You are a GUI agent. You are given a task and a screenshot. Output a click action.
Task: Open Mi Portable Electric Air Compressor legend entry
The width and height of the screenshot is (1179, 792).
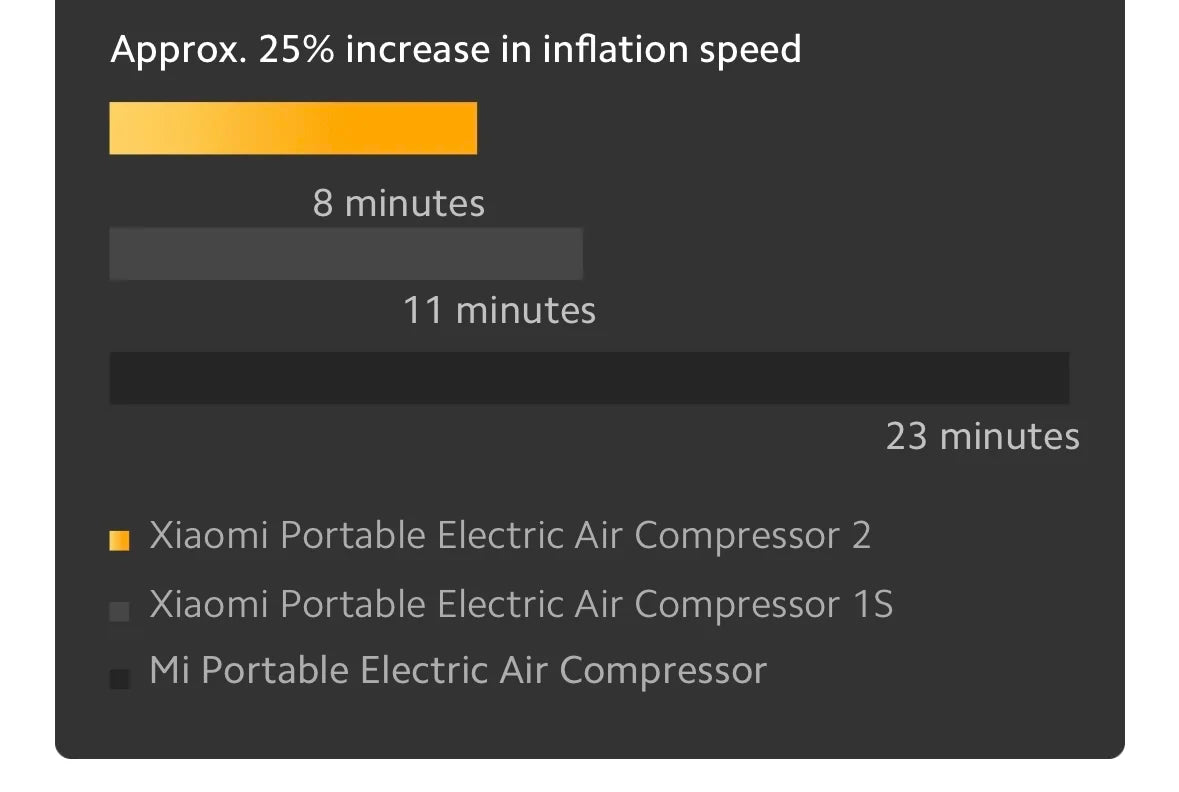pyautogui.click(x=457, y=670)
